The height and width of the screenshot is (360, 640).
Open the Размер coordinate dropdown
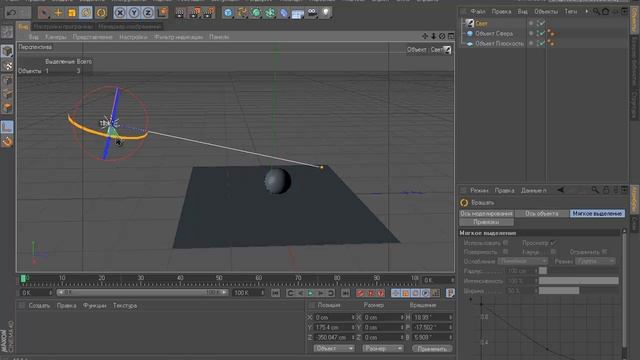click(x=383, y=349)
